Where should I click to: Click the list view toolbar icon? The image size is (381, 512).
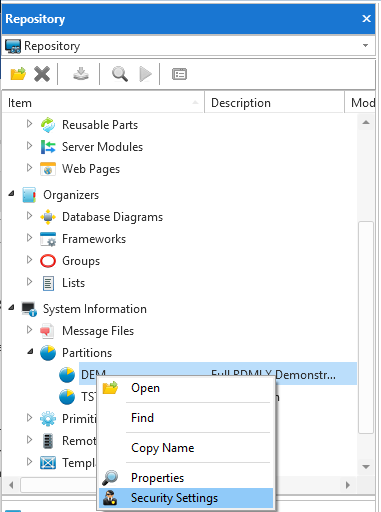pos(179,74)
